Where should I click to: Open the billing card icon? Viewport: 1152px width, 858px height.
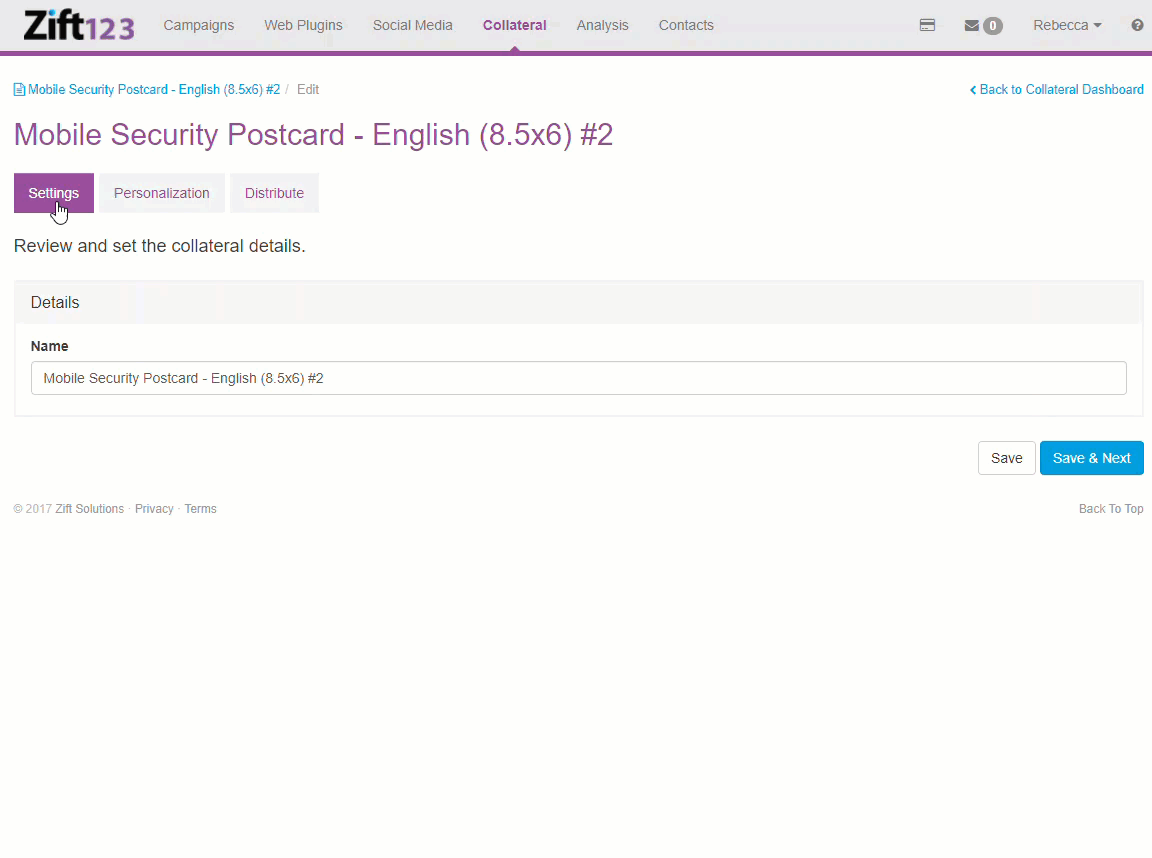pos(927,25)
